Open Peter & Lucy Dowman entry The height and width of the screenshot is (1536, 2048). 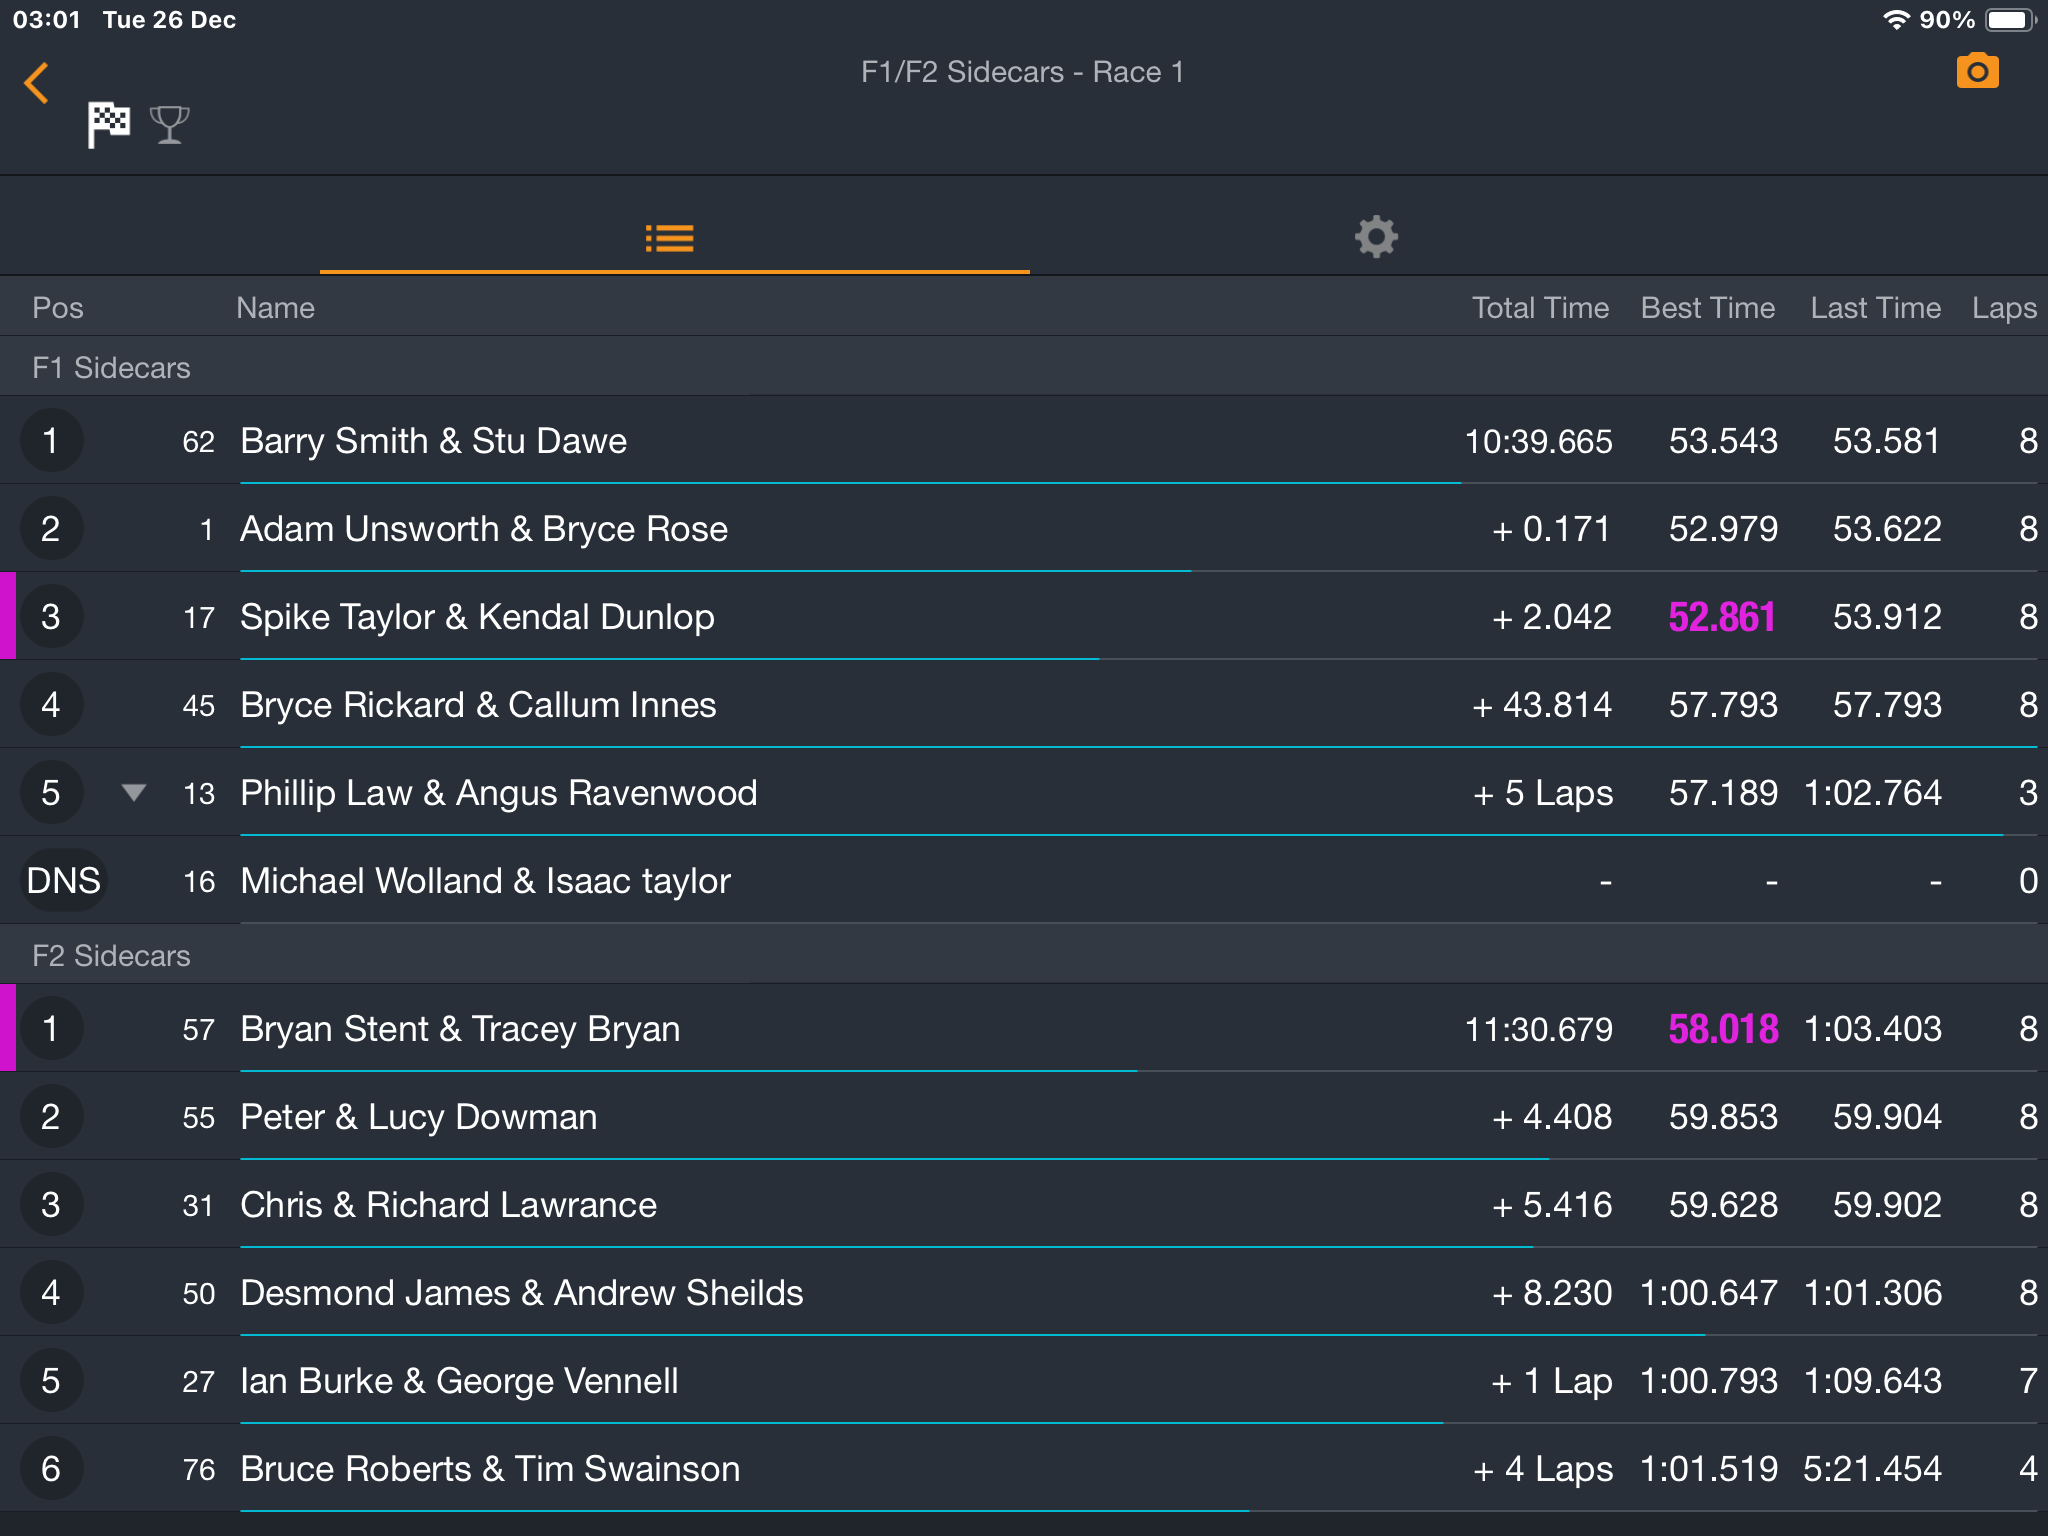1024,1117
